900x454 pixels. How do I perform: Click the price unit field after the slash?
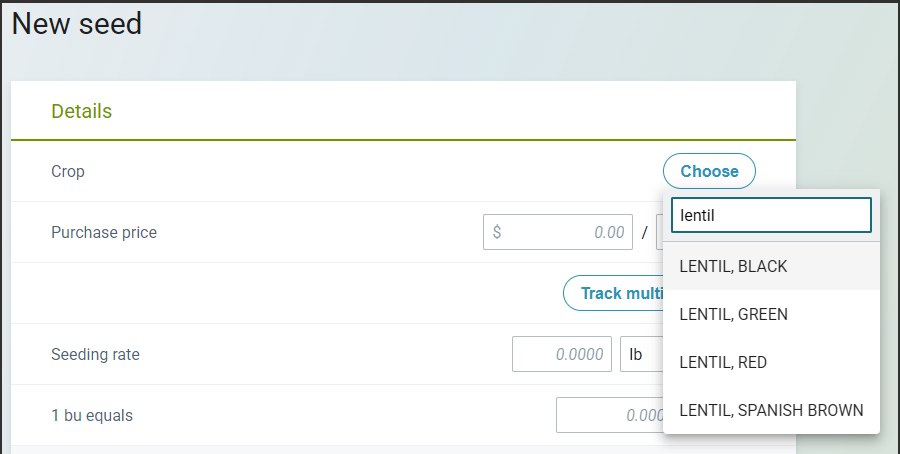pyautogui.click(x=660, y=232)
